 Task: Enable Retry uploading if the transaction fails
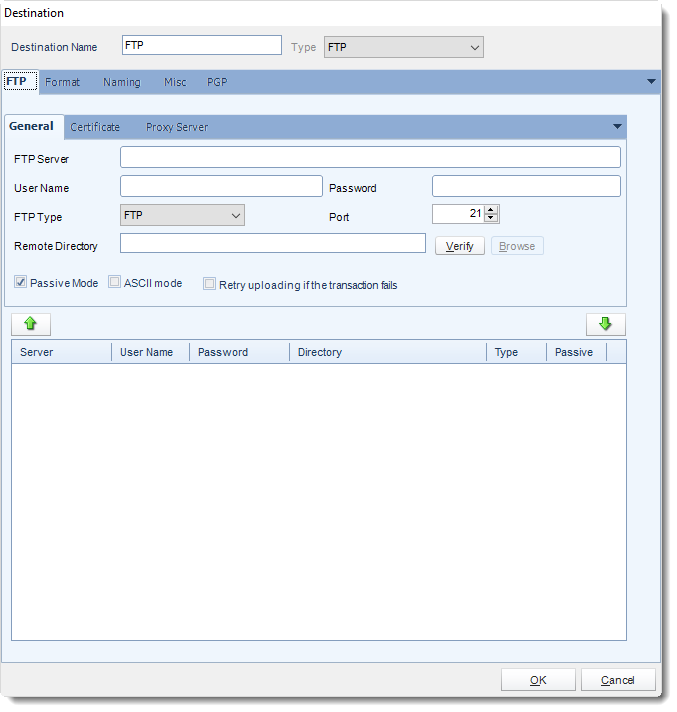tap(209, 284)
